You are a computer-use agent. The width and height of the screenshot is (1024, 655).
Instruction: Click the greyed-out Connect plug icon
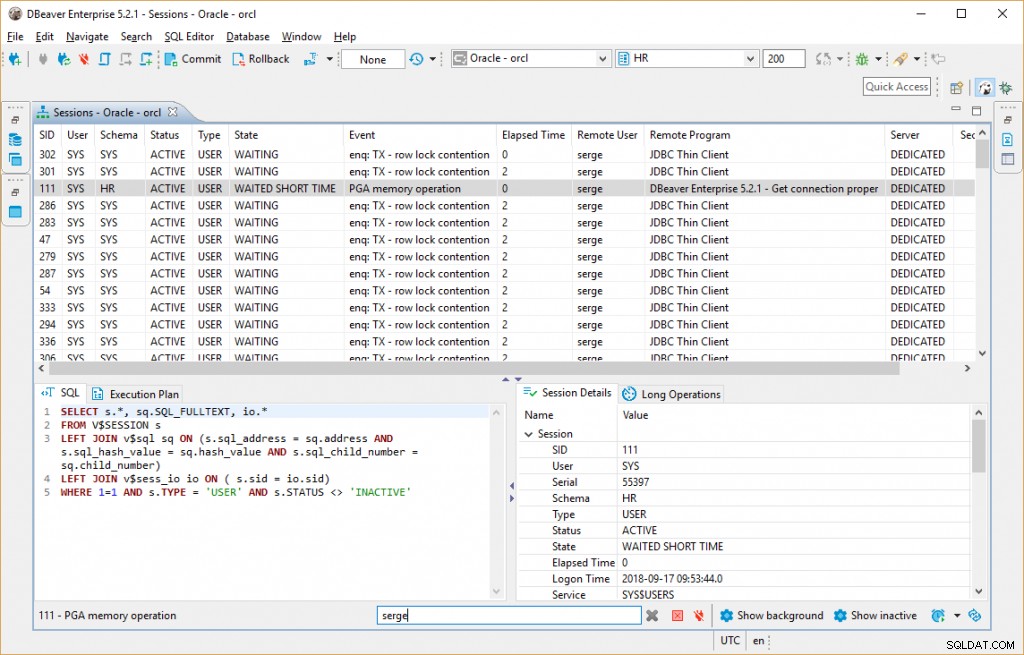[43, 59]
